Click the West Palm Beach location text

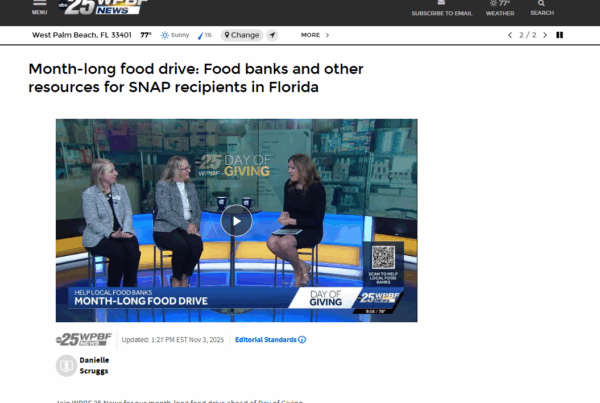[x=82, y=35]
